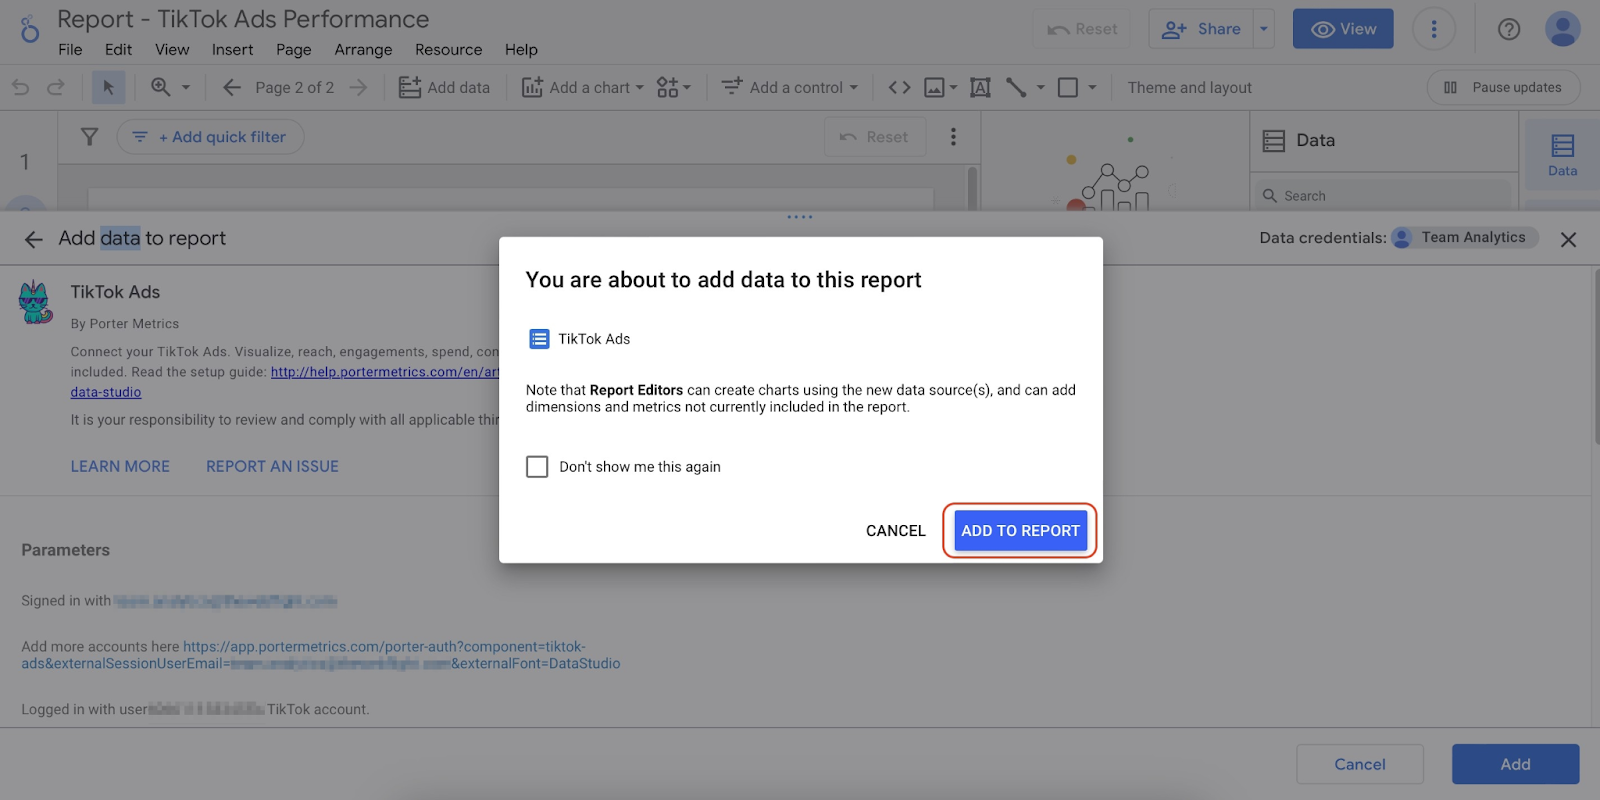Viewport: 1600px width, 800px height.
Task: Click the TikTok Ads connector logo
Action: point(35,303)
